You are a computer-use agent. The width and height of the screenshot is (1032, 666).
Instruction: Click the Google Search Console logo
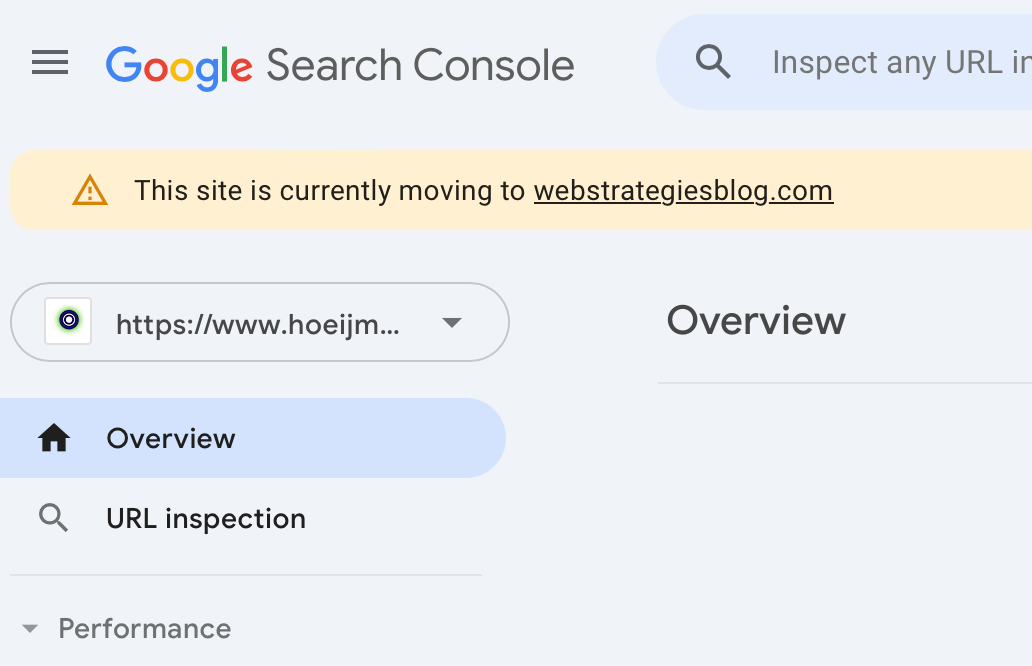point(340,63)
